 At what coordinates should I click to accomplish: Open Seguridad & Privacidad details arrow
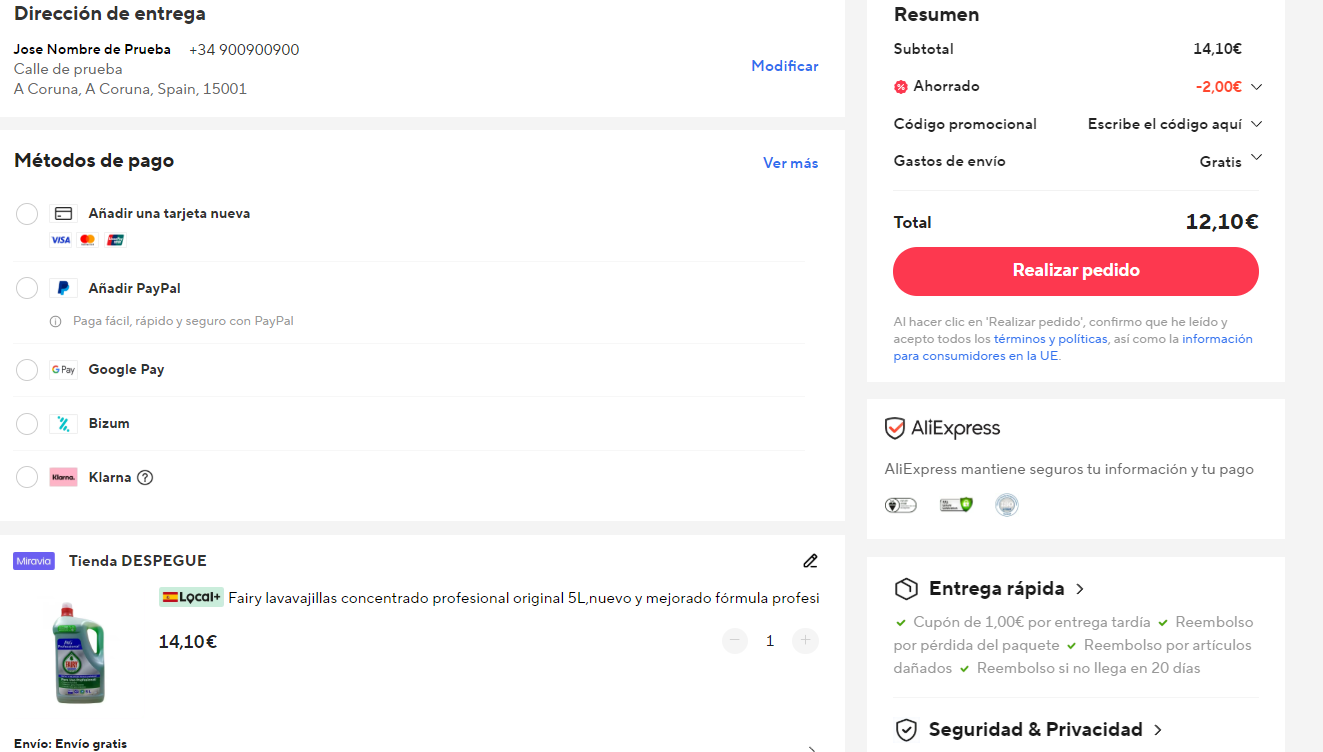click(1158, 730)
